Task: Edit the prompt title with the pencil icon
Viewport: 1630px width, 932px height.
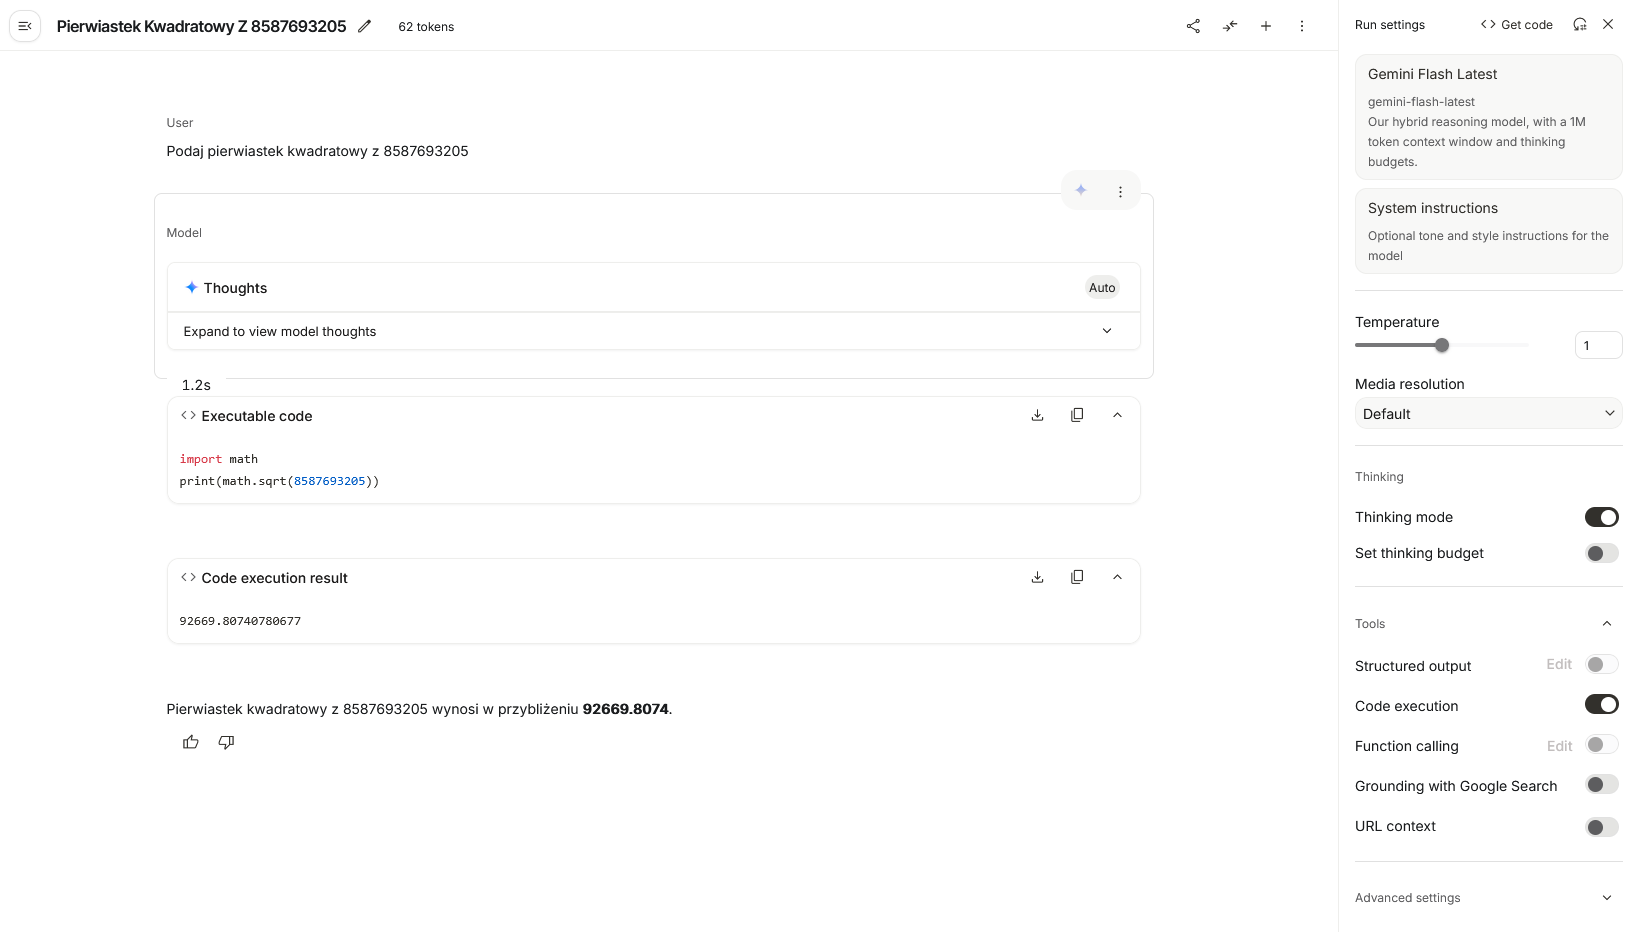Action: click(x=364, y=26)
